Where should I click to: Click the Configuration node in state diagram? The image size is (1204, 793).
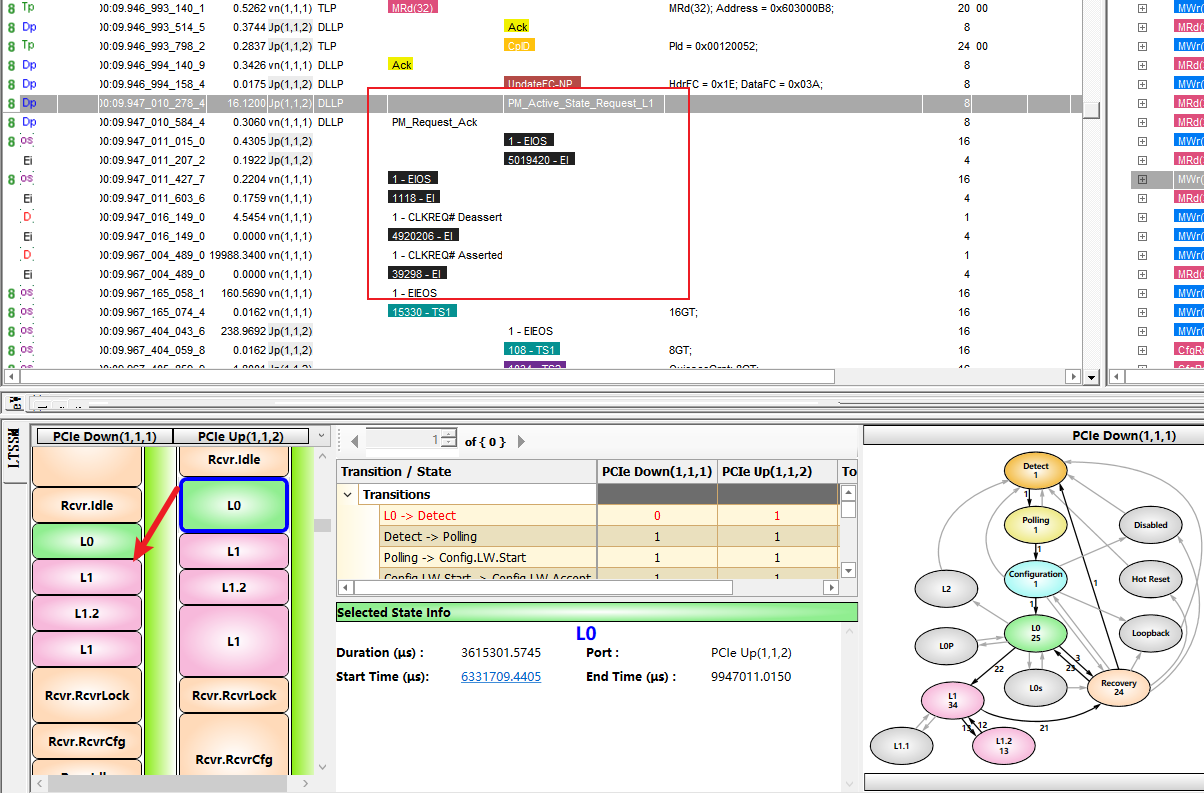[1036, 578]
